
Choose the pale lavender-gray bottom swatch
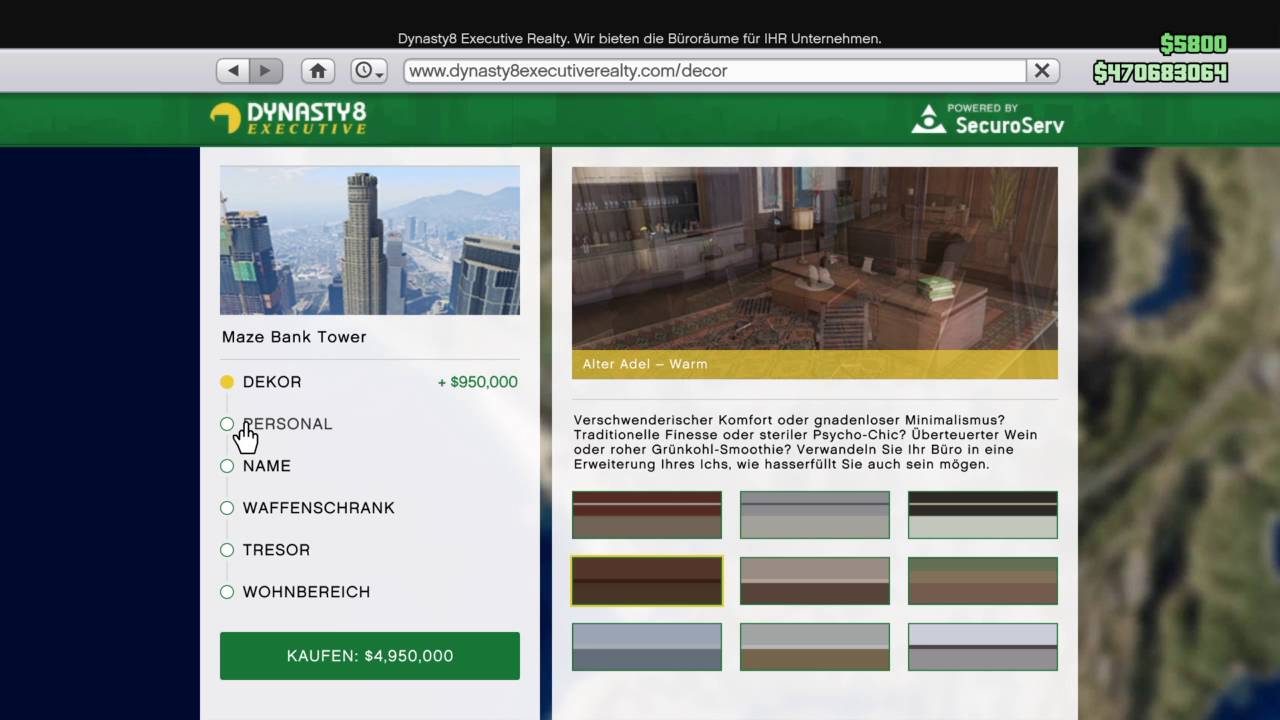click(983, 647)
